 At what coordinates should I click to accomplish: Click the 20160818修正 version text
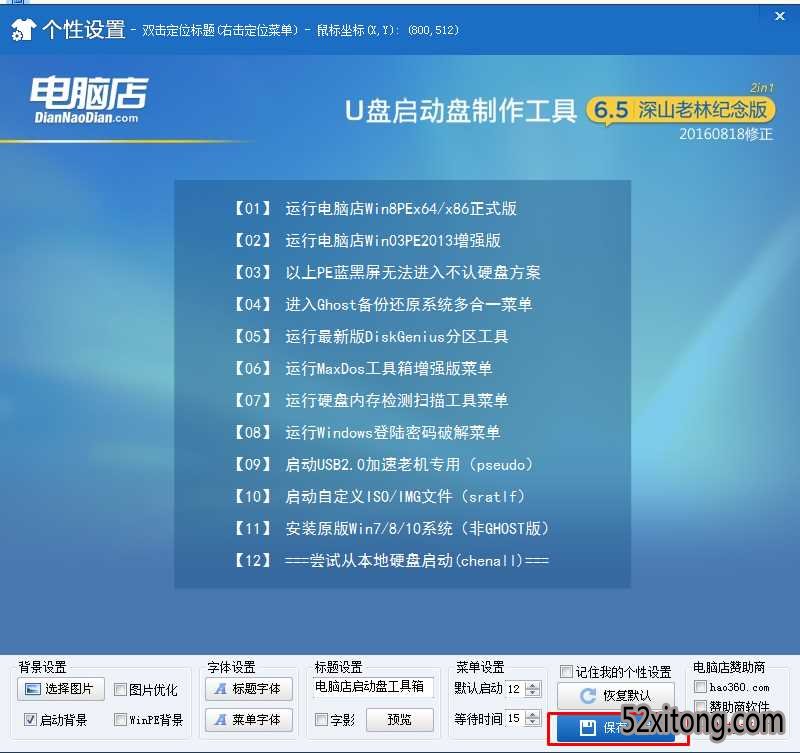click(x=726, y=134)
